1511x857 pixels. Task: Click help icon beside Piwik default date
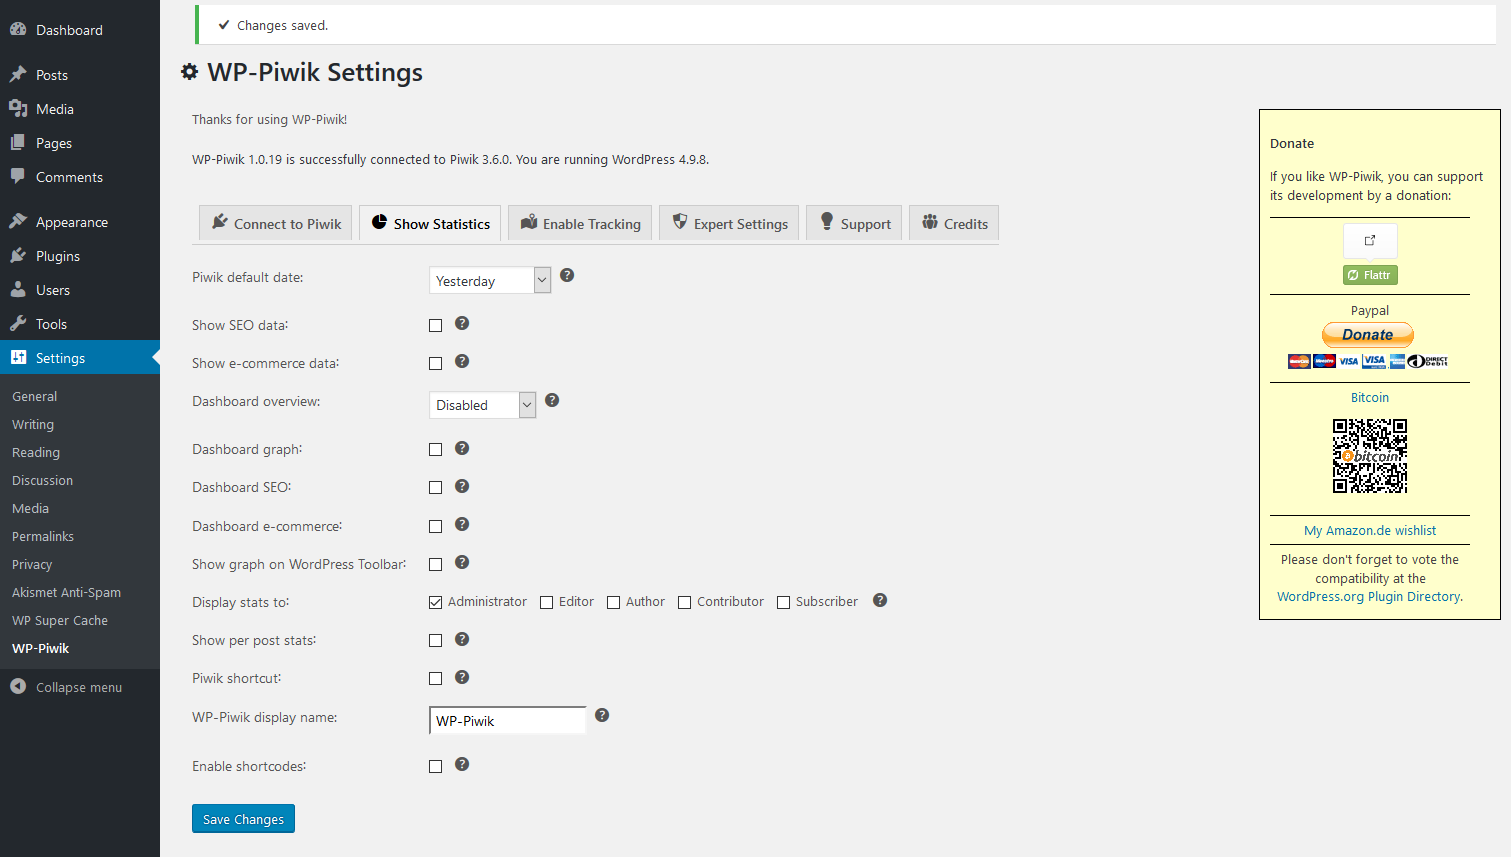click(567, 275)
